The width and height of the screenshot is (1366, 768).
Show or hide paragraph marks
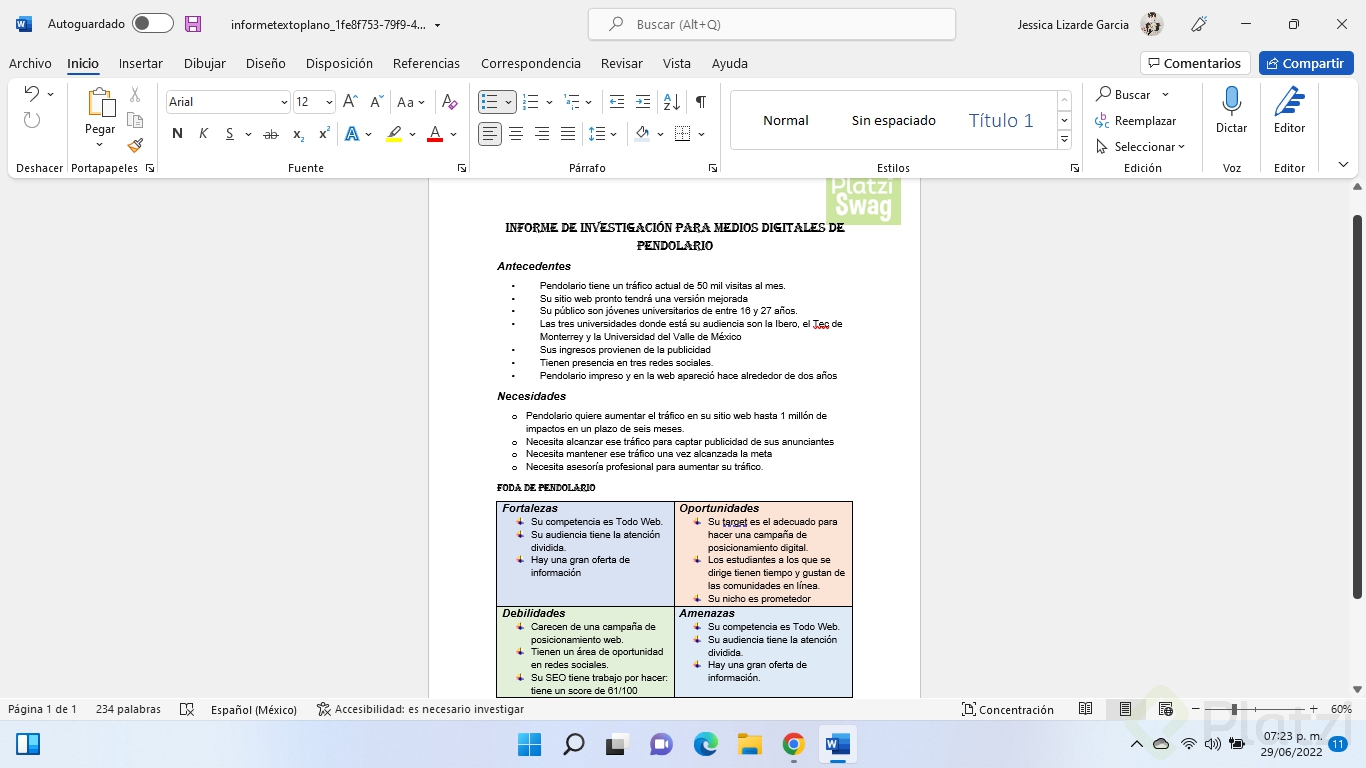tap(701, 102)
